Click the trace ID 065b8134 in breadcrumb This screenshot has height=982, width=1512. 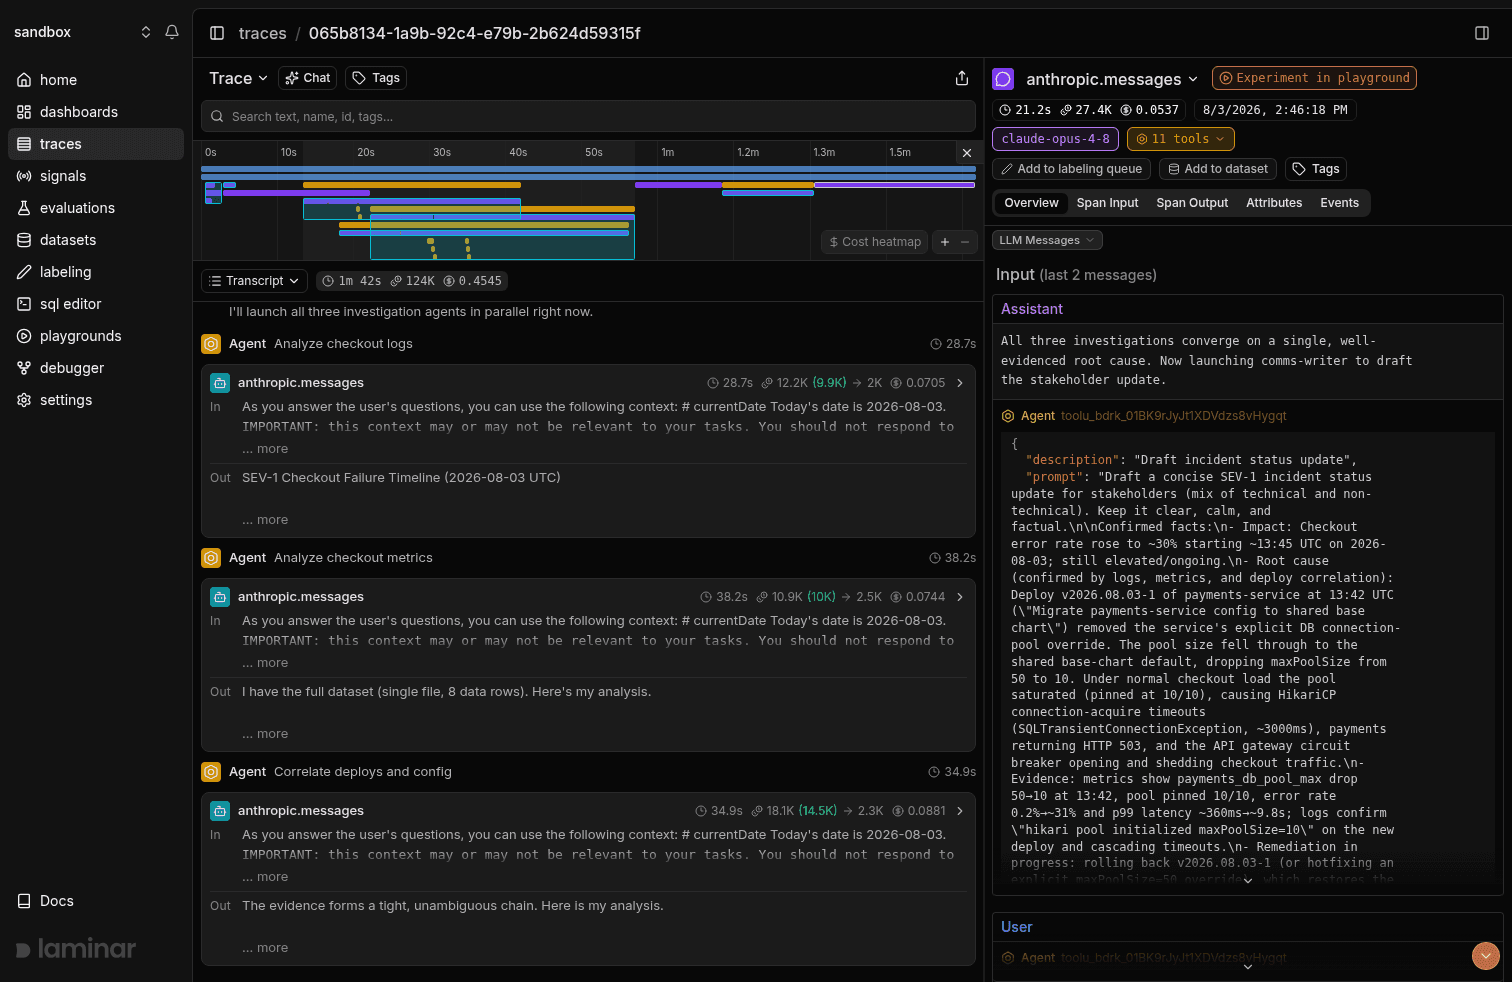click(474, 33)
